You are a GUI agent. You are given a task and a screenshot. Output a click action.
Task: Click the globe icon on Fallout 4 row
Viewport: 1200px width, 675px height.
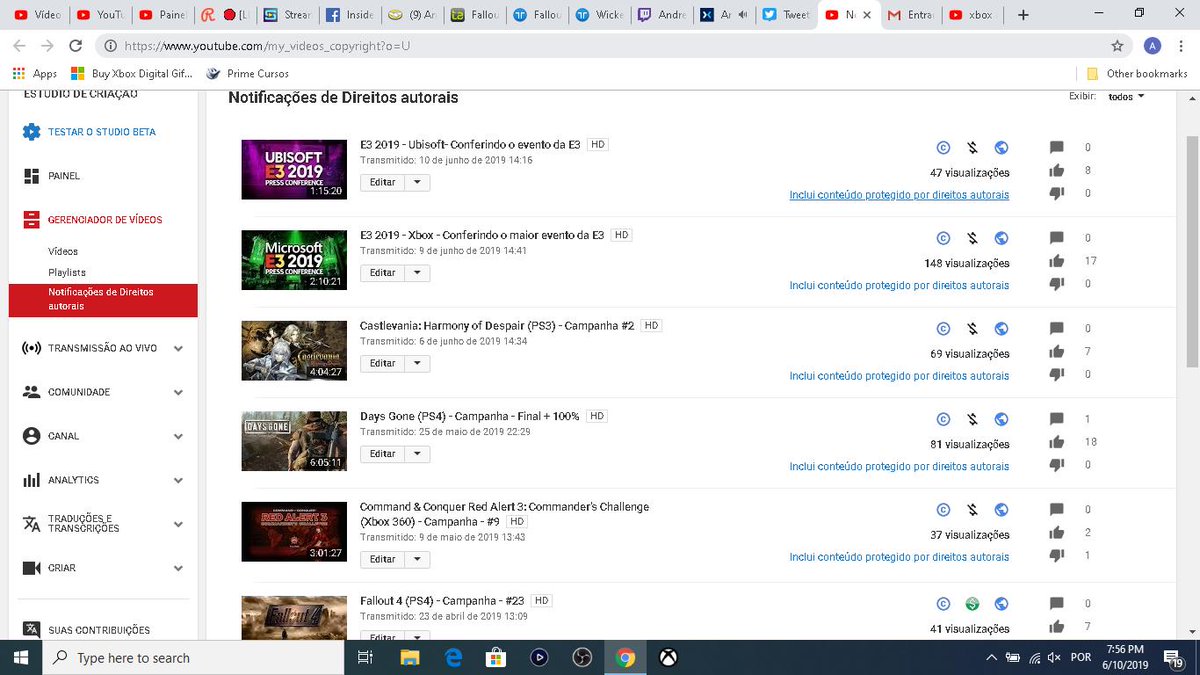(1002, 604)
